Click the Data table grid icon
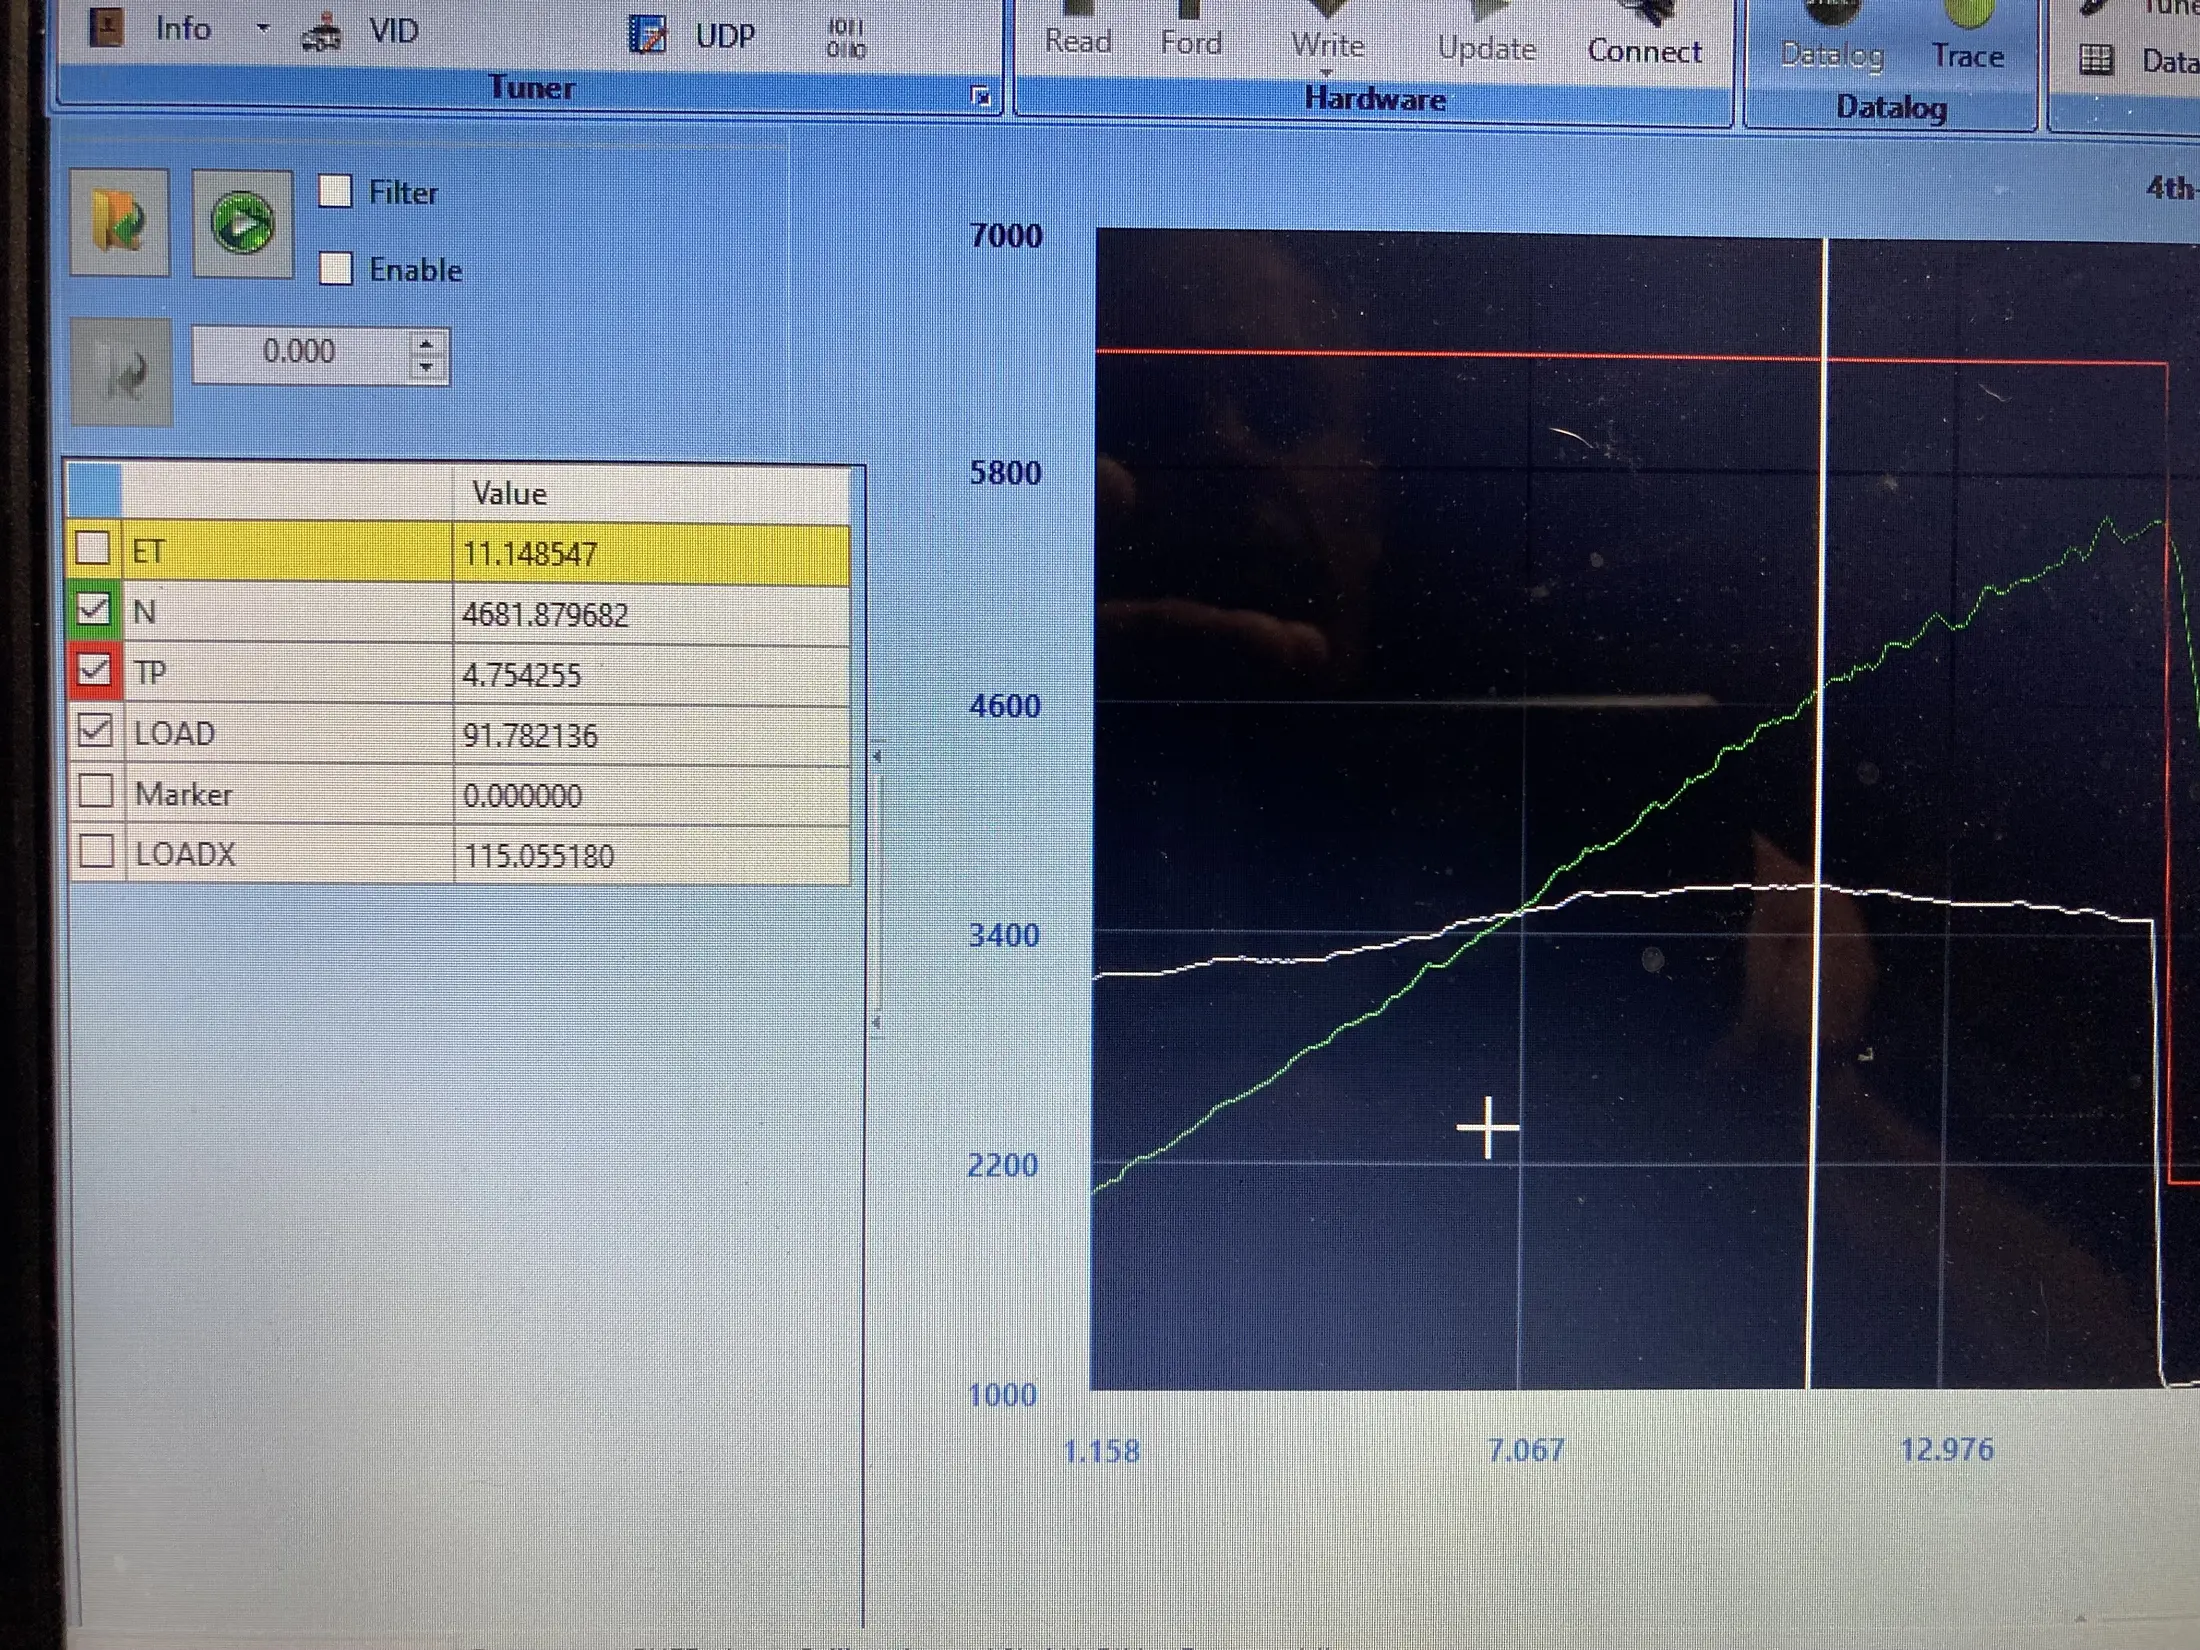The image size is (2200, 1650). coord(2096,60)
